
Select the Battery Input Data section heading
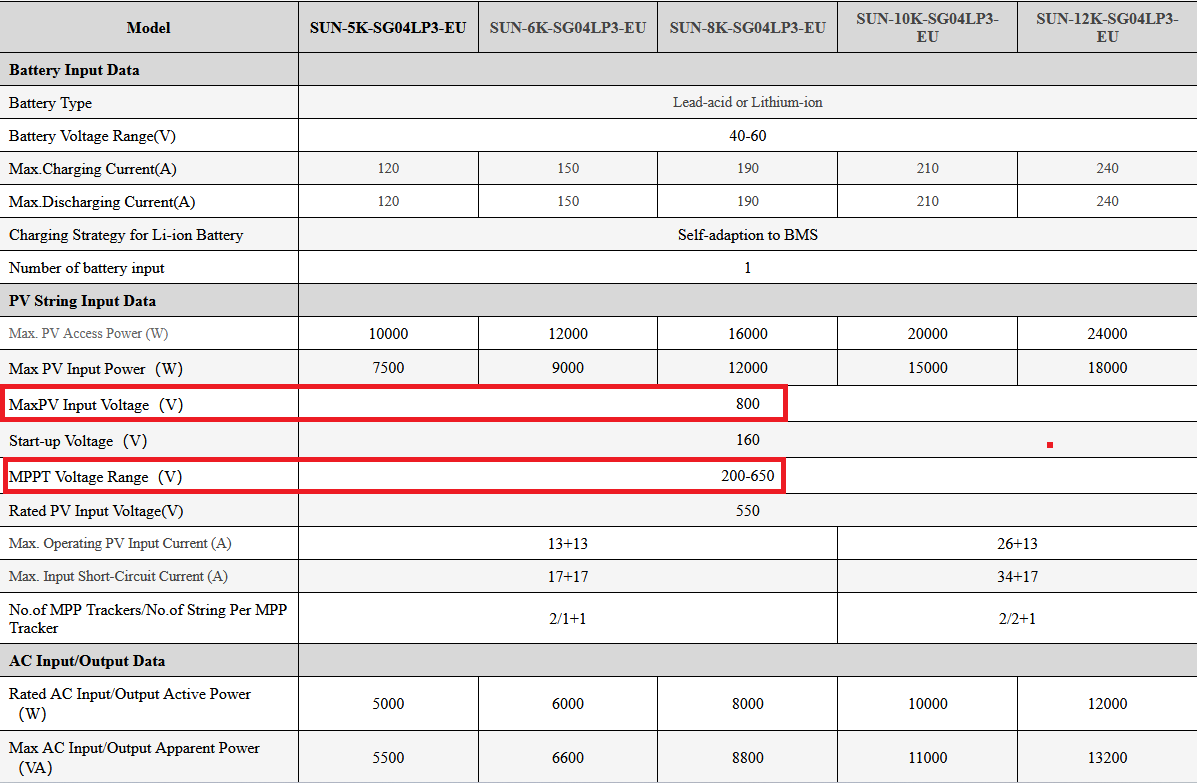coord(74,70)
